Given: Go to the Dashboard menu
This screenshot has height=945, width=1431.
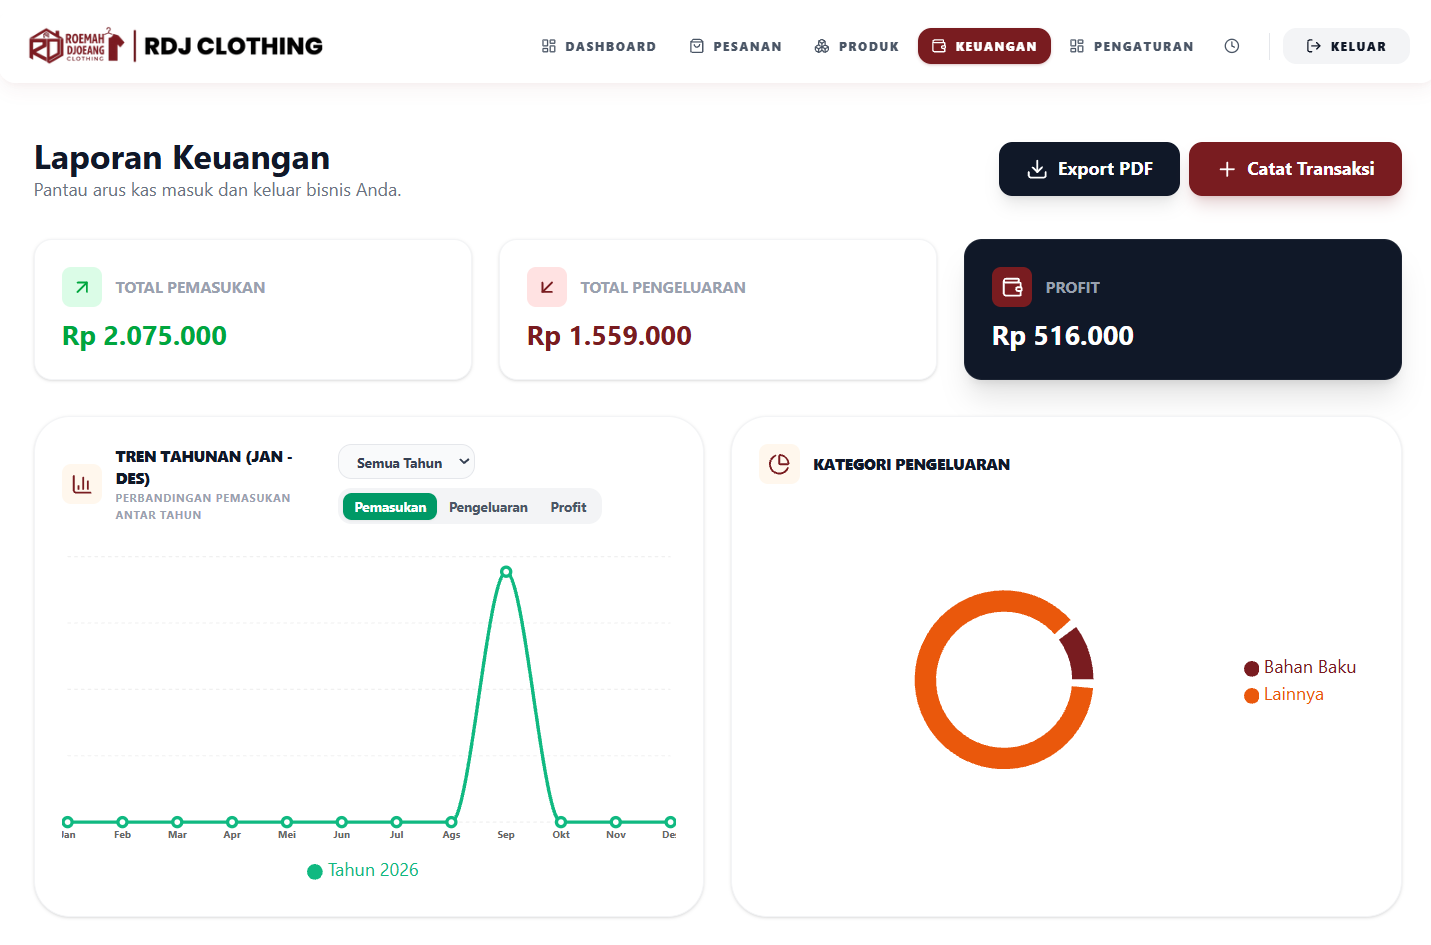Looking at the screenshot, I should click(599, 46).
